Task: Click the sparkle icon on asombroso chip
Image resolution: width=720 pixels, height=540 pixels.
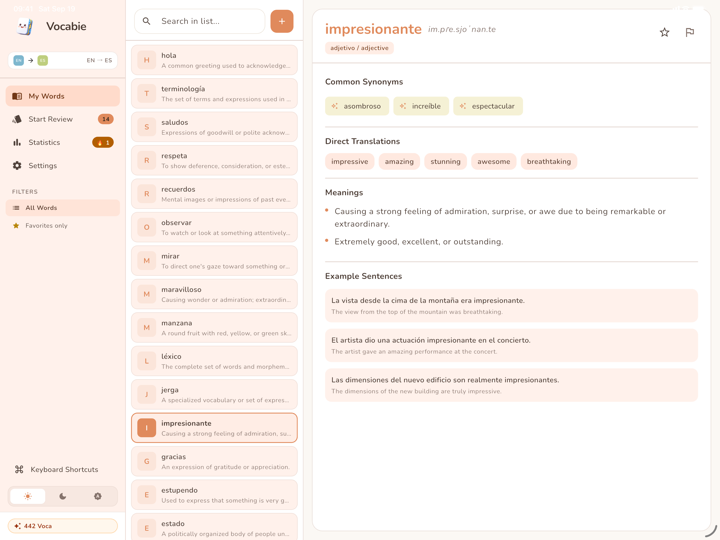Action: (335, 106)
